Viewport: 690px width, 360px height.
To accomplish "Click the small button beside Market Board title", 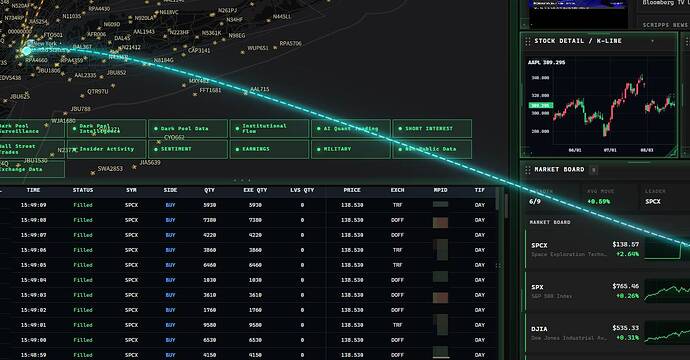I will point(594,169).
